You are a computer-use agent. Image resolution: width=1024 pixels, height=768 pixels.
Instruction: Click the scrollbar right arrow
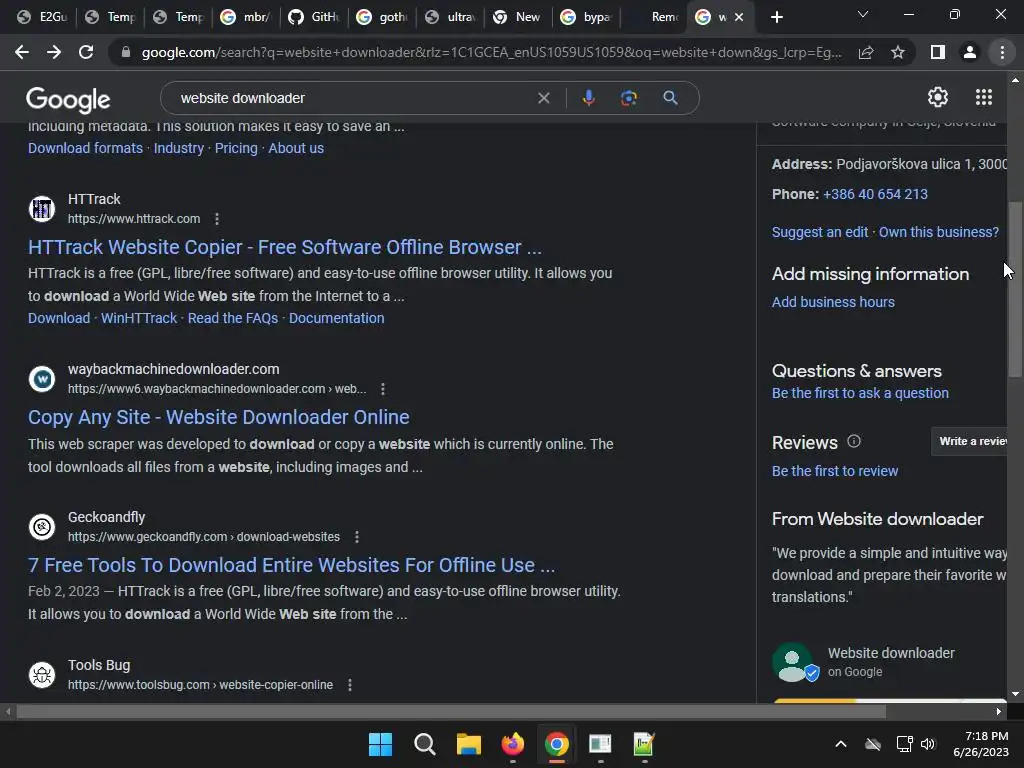click(x=999, y=711)
